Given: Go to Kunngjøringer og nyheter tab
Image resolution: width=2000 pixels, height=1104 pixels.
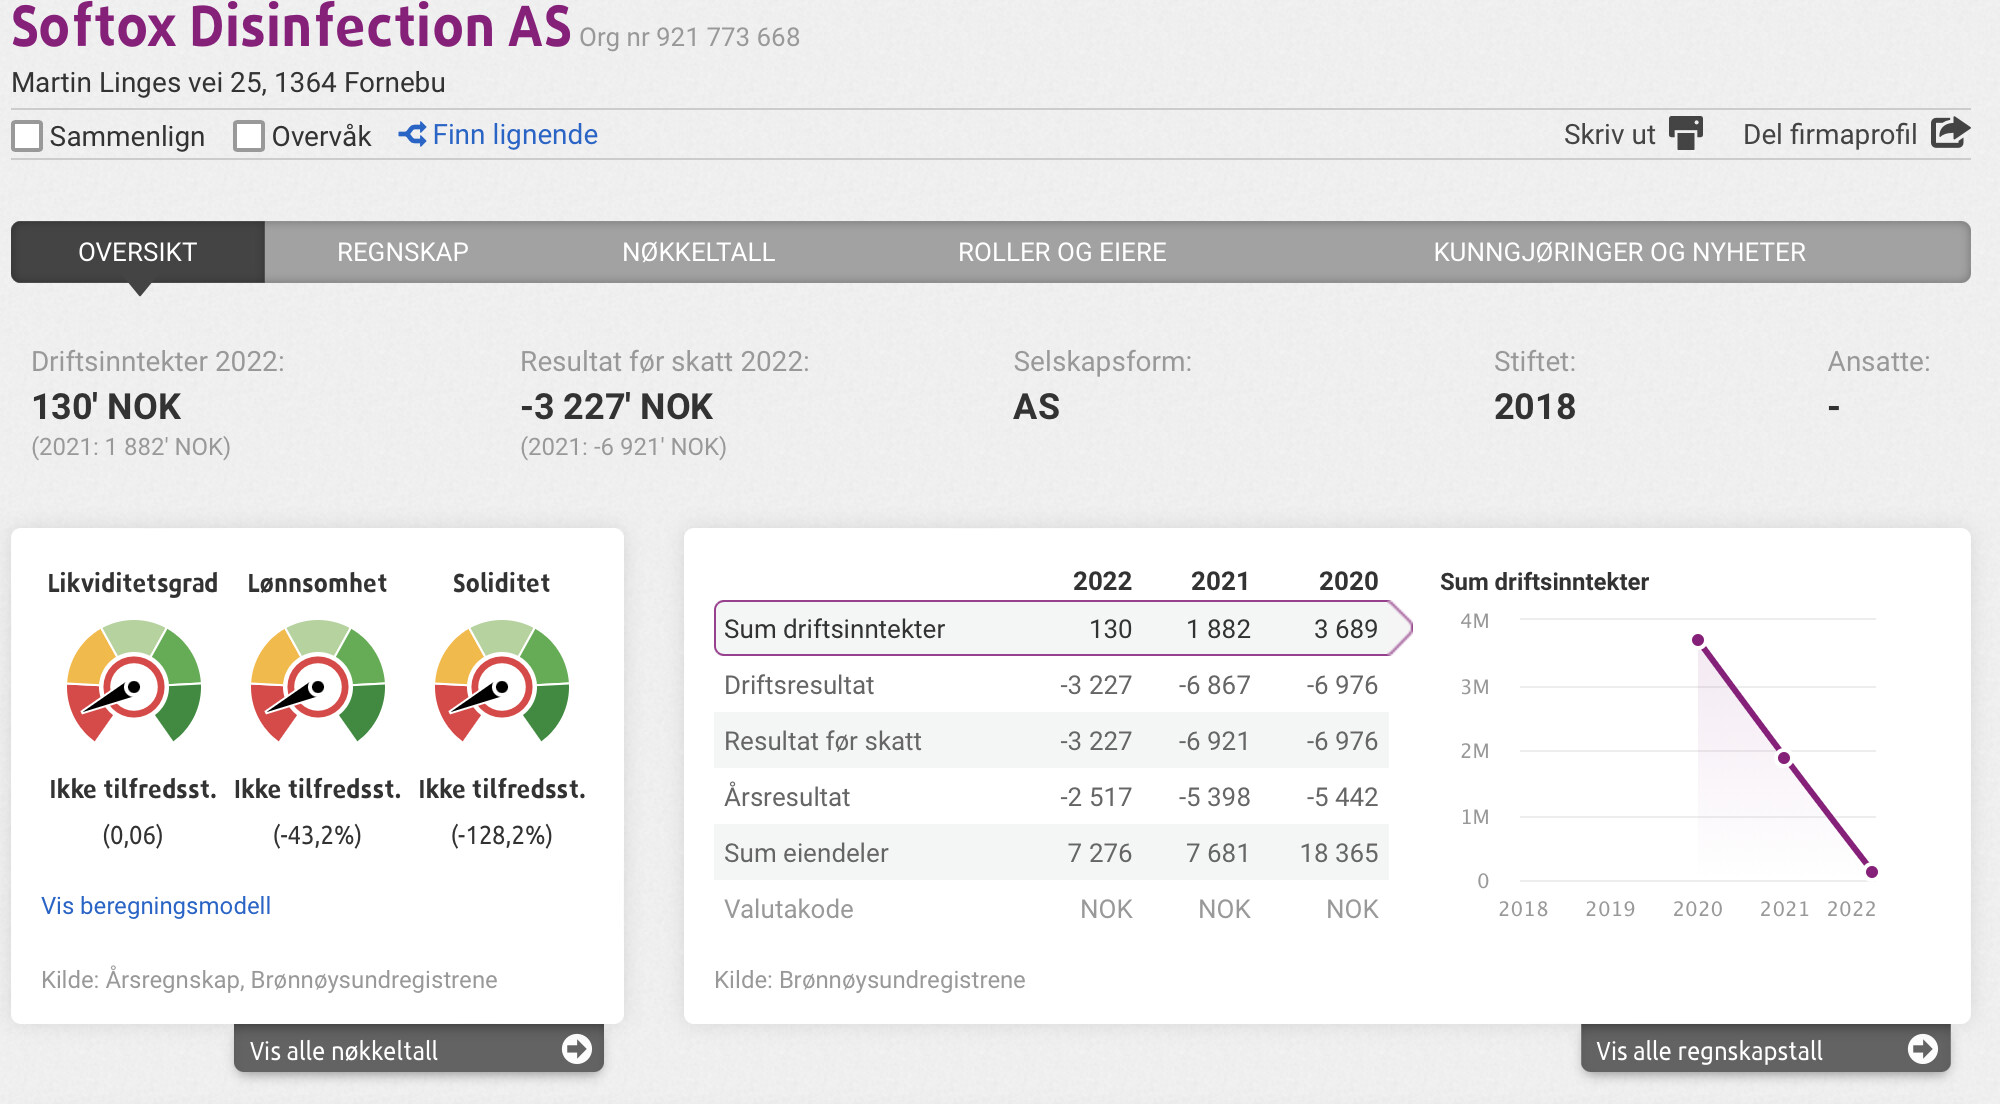Looking at the screenshot, I should pyautogui.click(x=1619, y=252).
